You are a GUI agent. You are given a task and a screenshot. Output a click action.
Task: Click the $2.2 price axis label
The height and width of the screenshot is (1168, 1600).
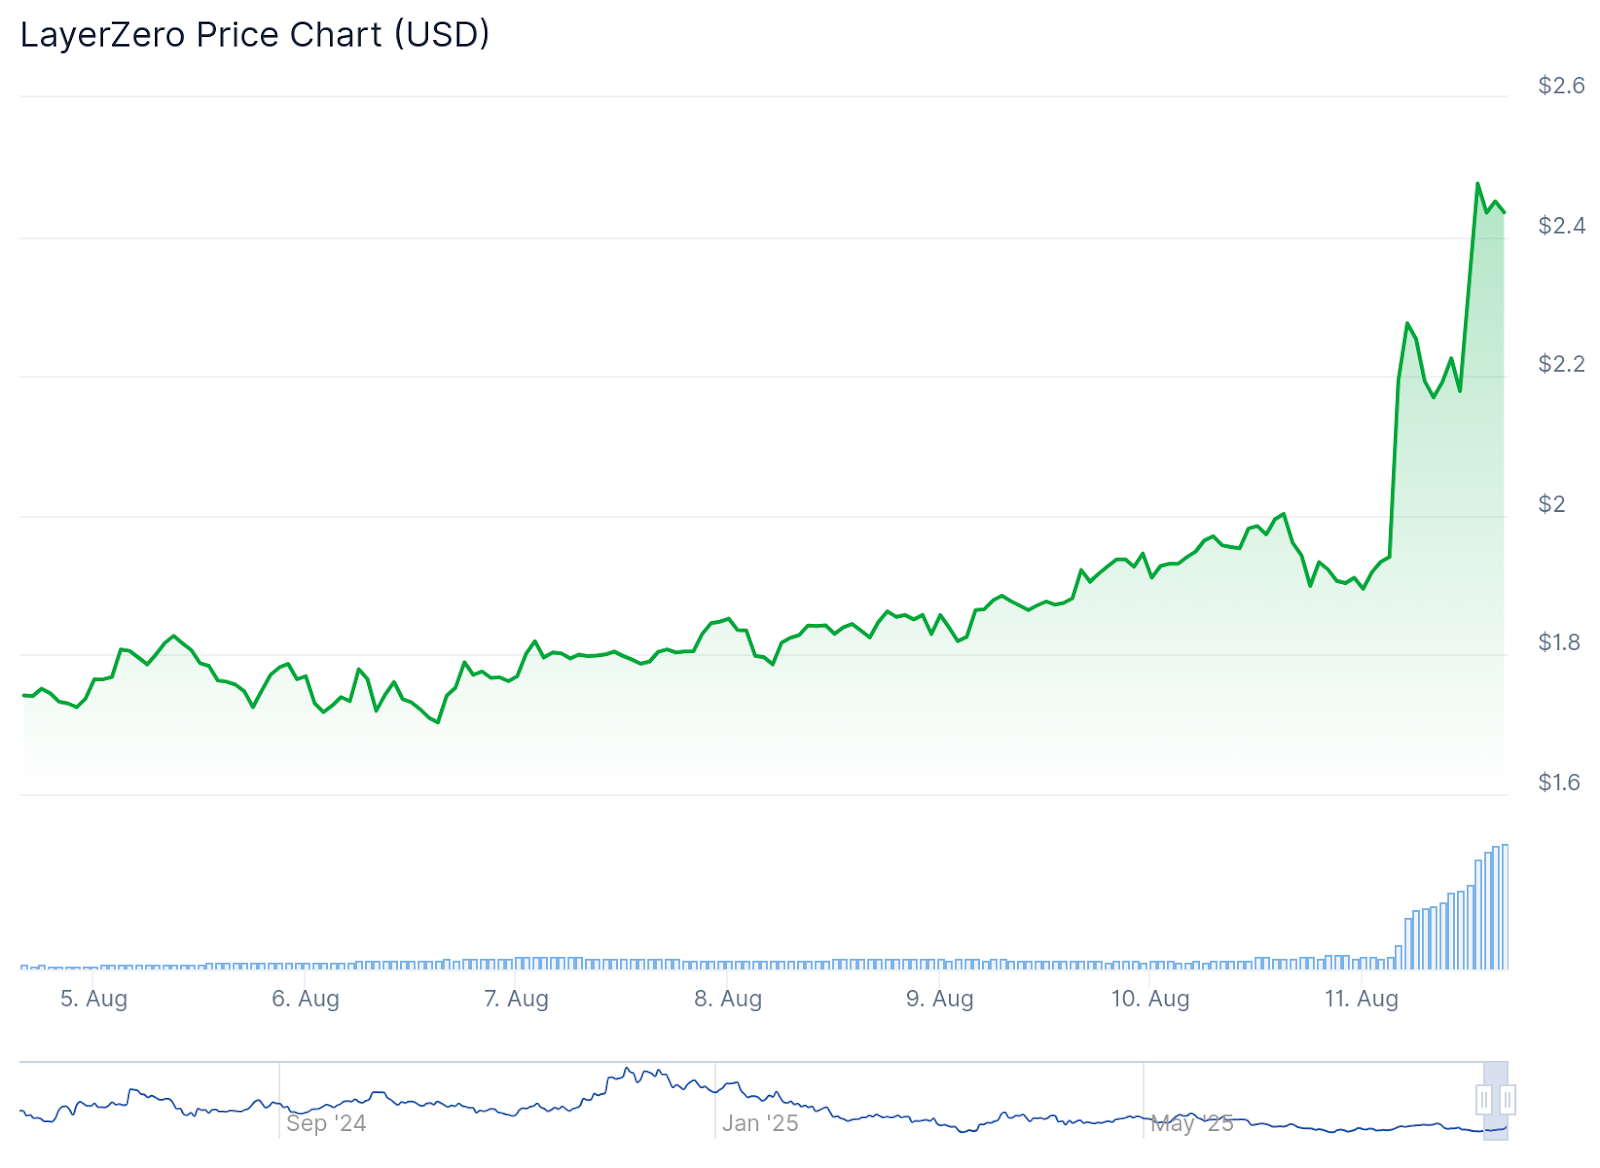coord(1561,364)
